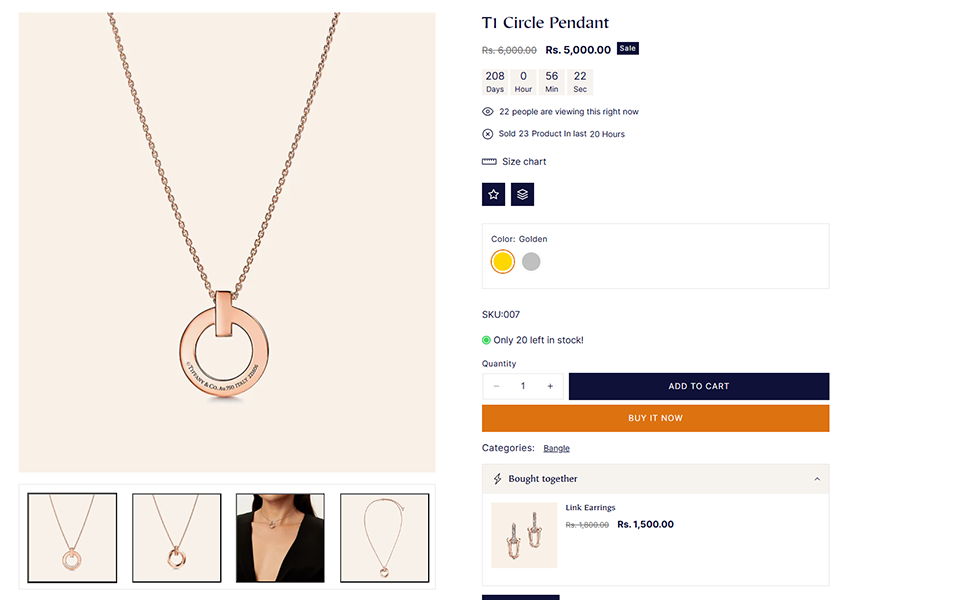Image resolution: width=965 pixels, height=600 pixels.
Task: Select the Golden color swatch
Action: [x=503, y=262]
